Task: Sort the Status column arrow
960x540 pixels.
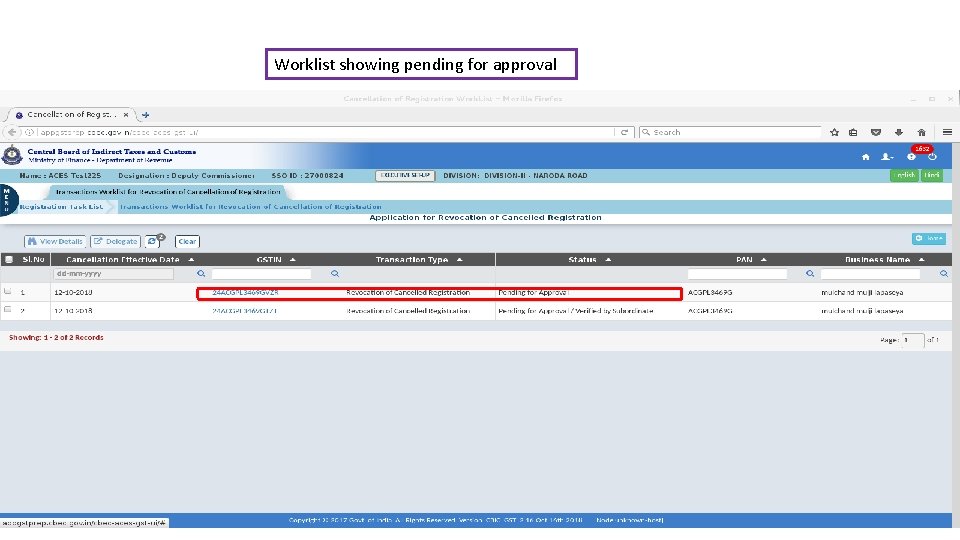Action: (608, 260)
